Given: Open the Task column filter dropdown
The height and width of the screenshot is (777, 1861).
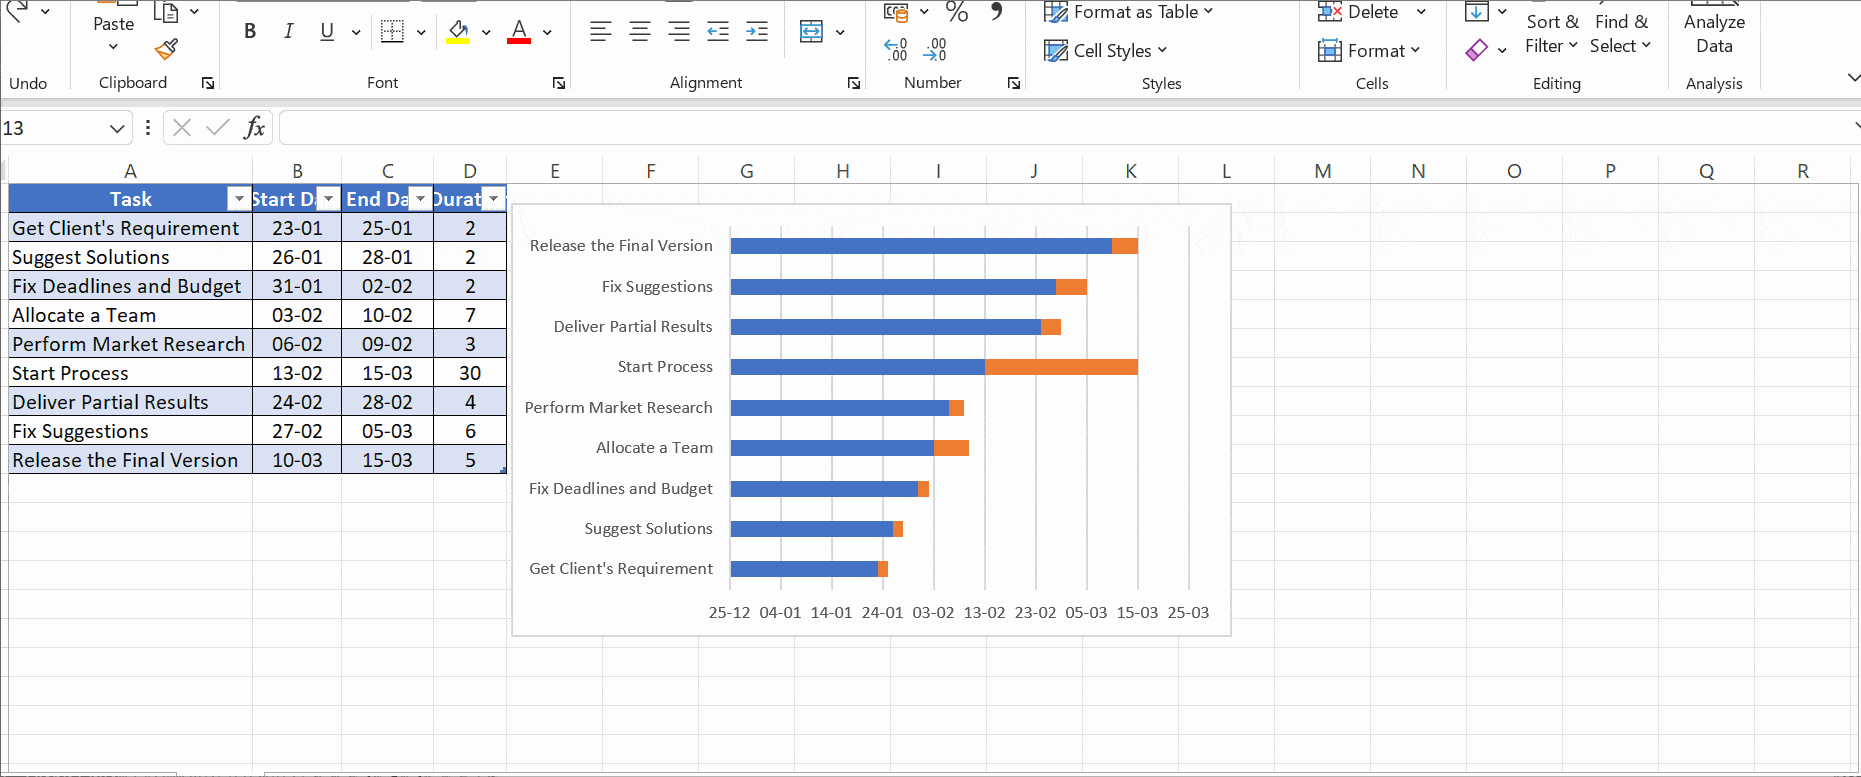Looking at the screenshot, I should click(x=238, y=199).
